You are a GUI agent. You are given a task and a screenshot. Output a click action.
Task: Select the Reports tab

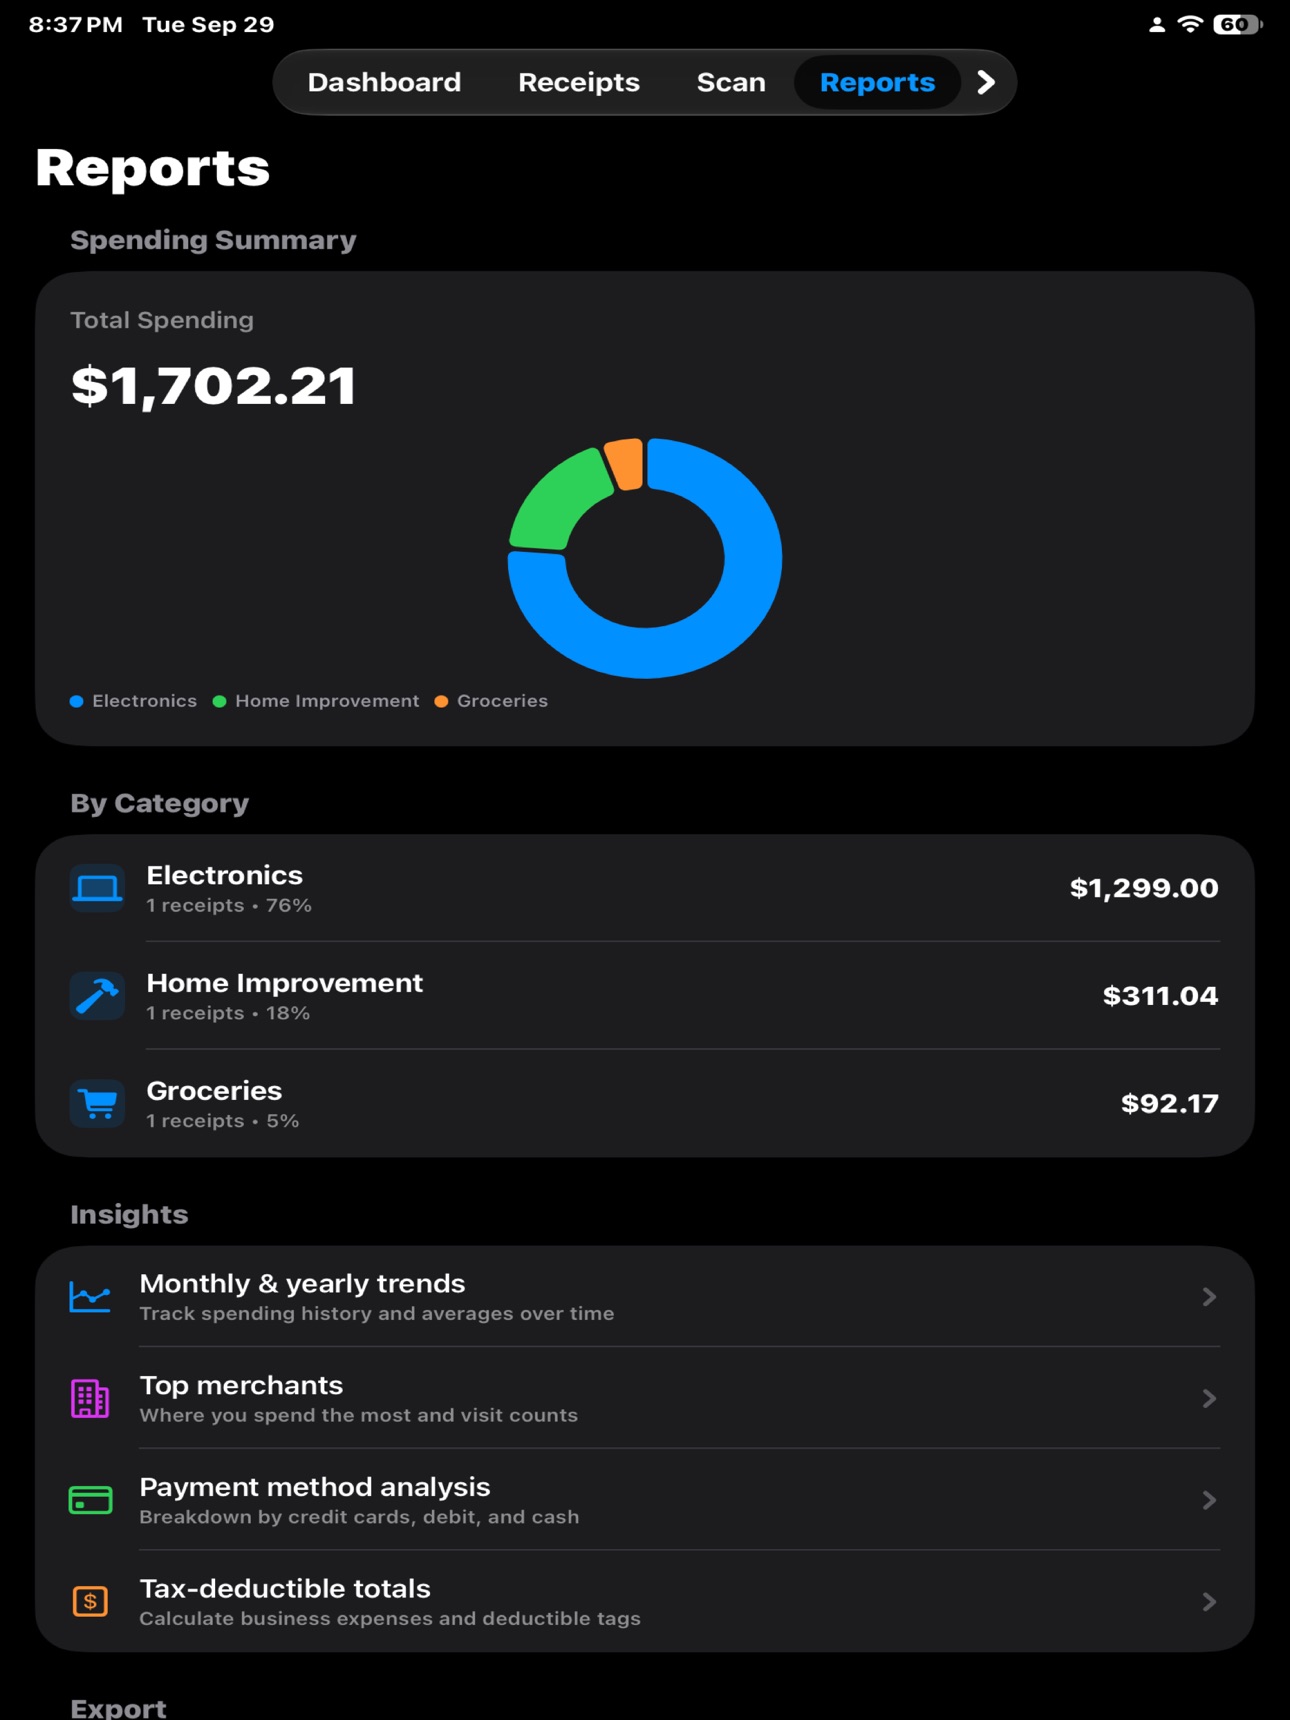click(x=877, y=82)
